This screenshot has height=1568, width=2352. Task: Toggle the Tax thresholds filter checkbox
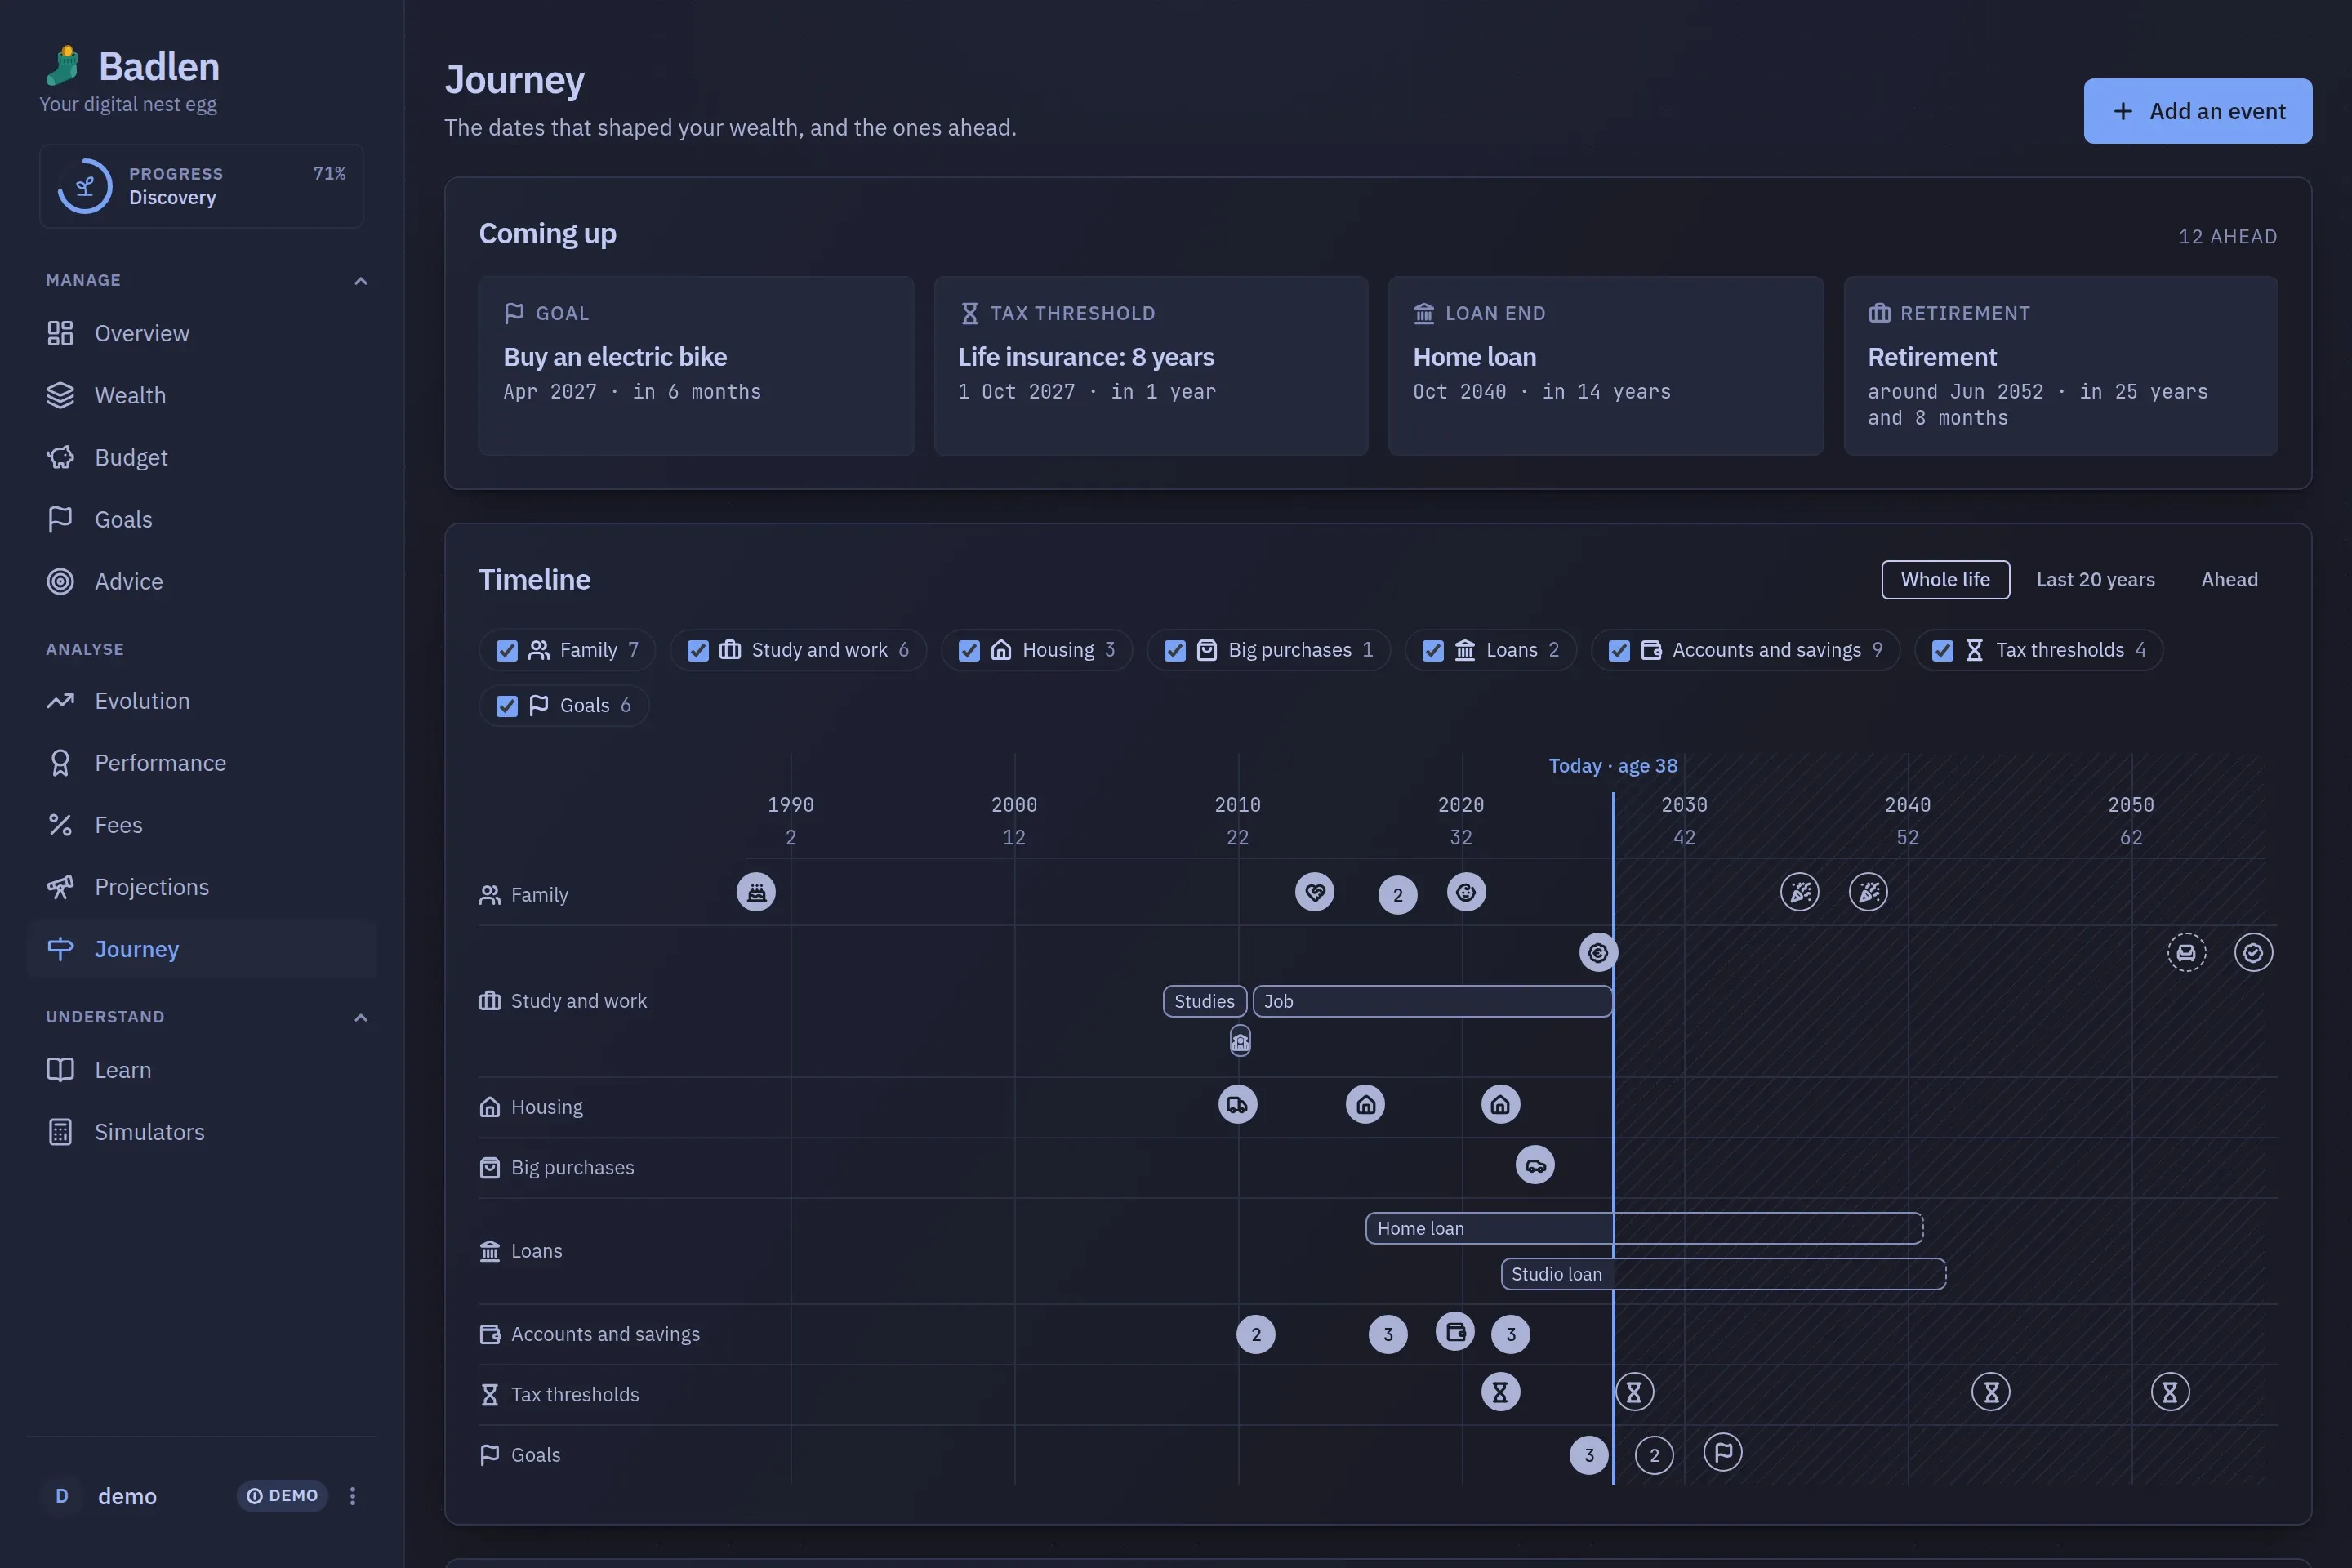tap(1943, 650)
